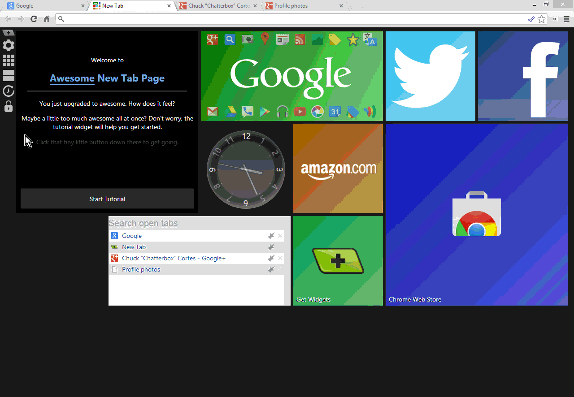This screenshot has height=397, width=574.
Task: Open Google Wallet icon in Google tile
Action: point(370,111)
